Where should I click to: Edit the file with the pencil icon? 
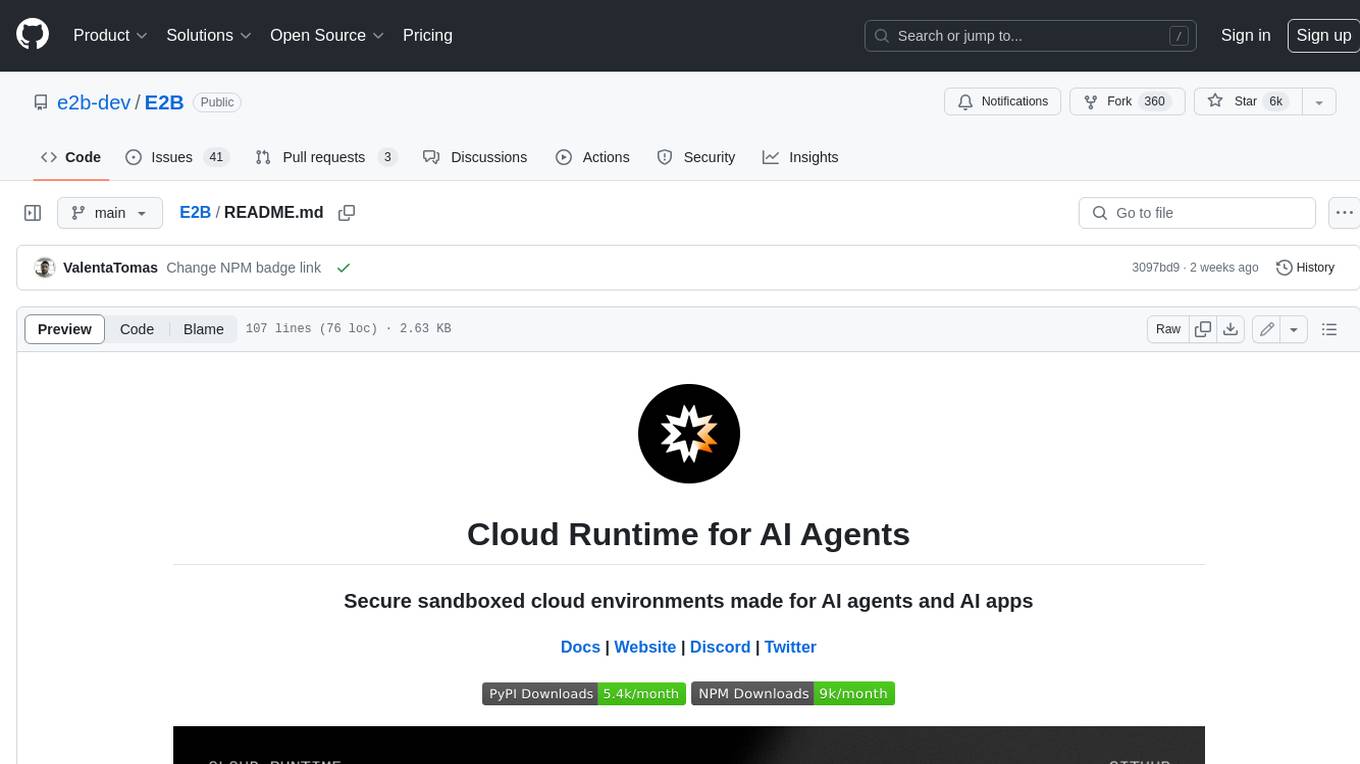(x=1267, y=329)
